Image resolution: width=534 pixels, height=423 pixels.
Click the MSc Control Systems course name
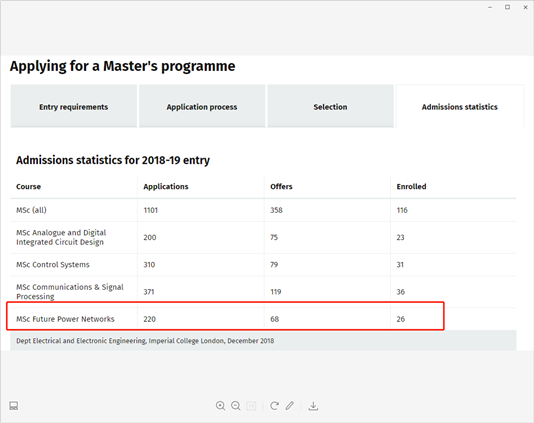point(53,265)
